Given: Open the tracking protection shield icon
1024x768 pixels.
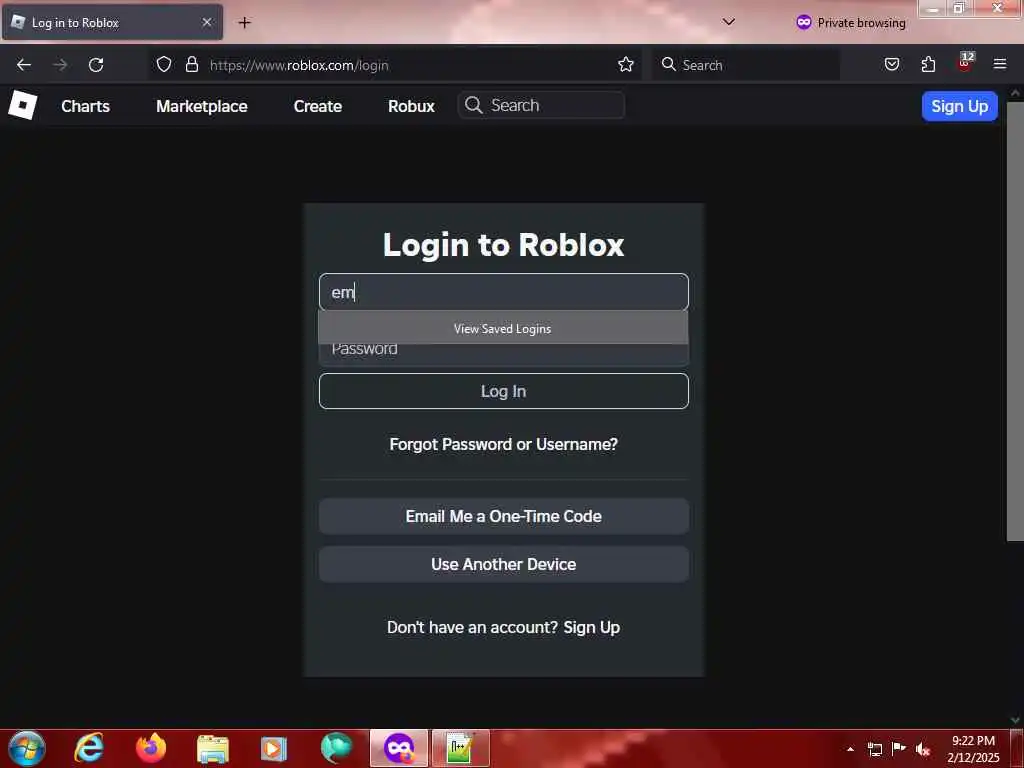Looking at the screenshot, I should [x=164, y=64].
